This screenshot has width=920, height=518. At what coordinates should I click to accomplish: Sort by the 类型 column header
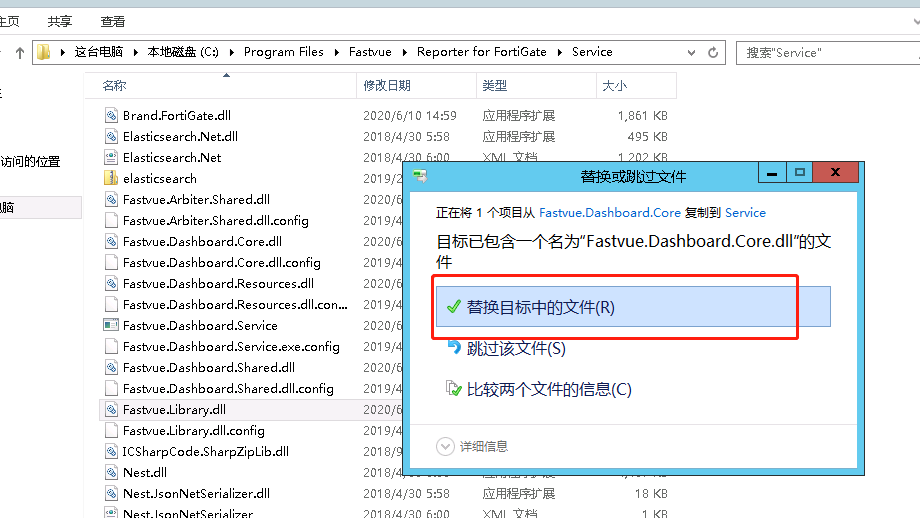[536, 86]
